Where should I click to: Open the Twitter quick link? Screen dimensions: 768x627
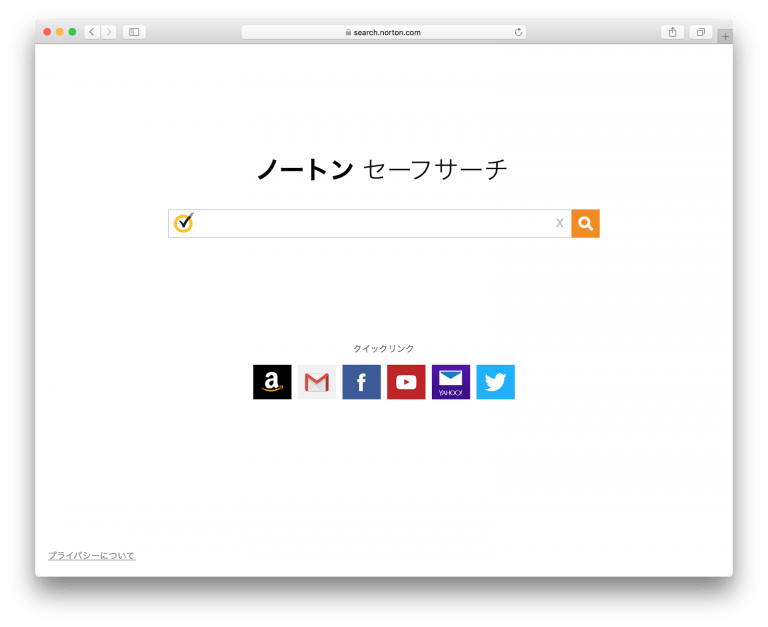point(496,382)
